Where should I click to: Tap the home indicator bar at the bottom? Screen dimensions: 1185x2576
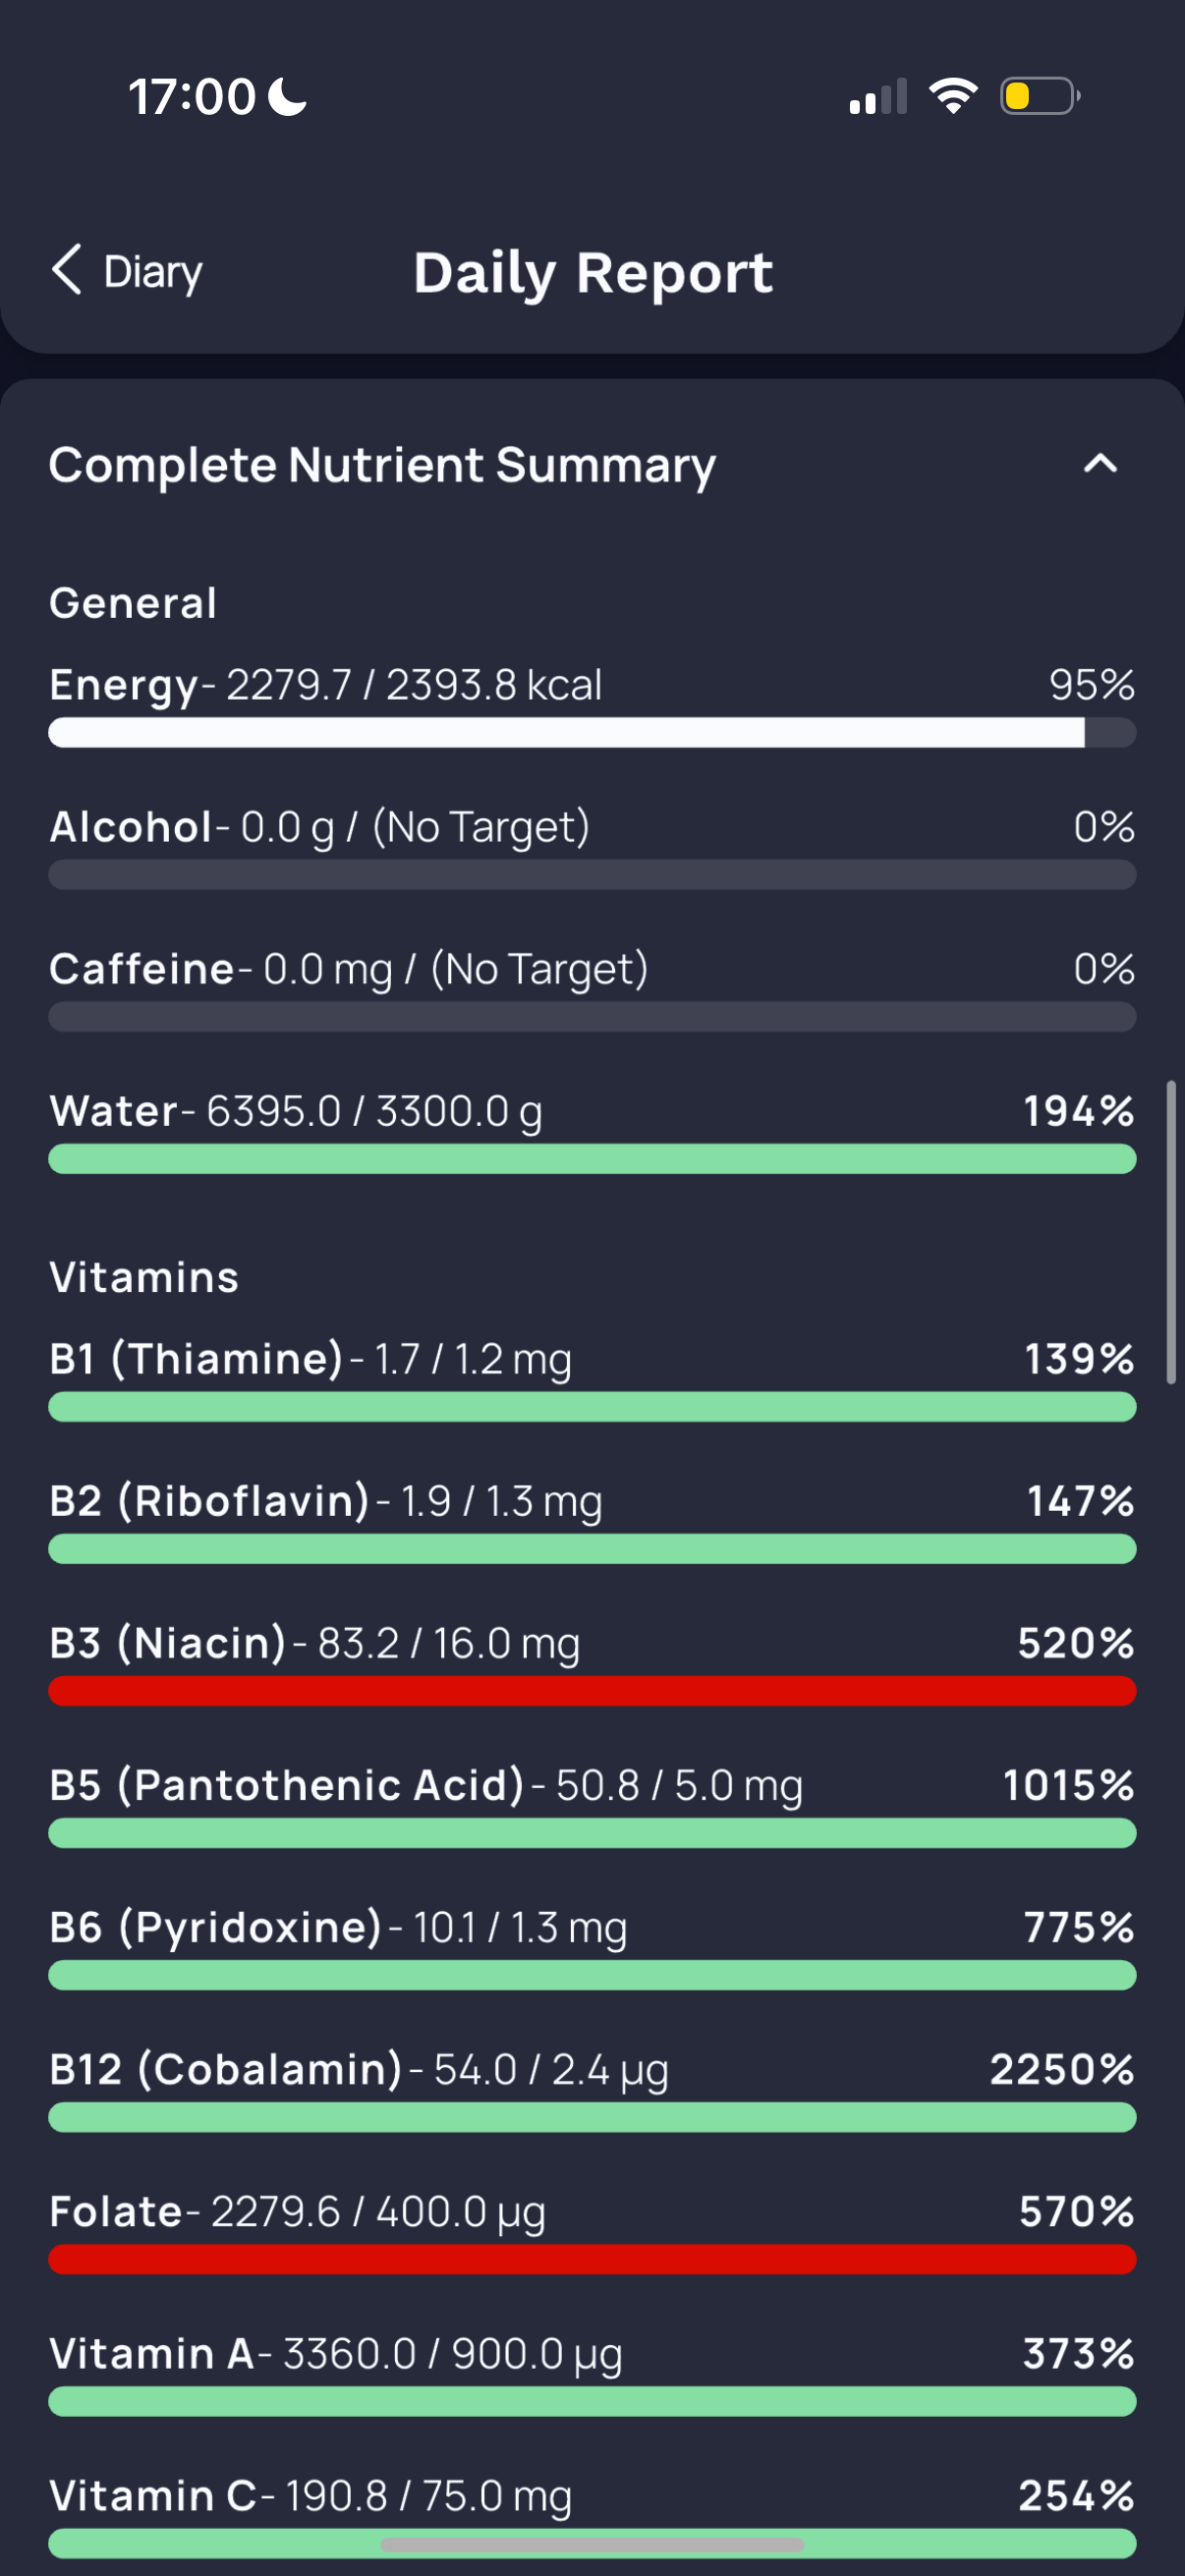click(592, 2544)
